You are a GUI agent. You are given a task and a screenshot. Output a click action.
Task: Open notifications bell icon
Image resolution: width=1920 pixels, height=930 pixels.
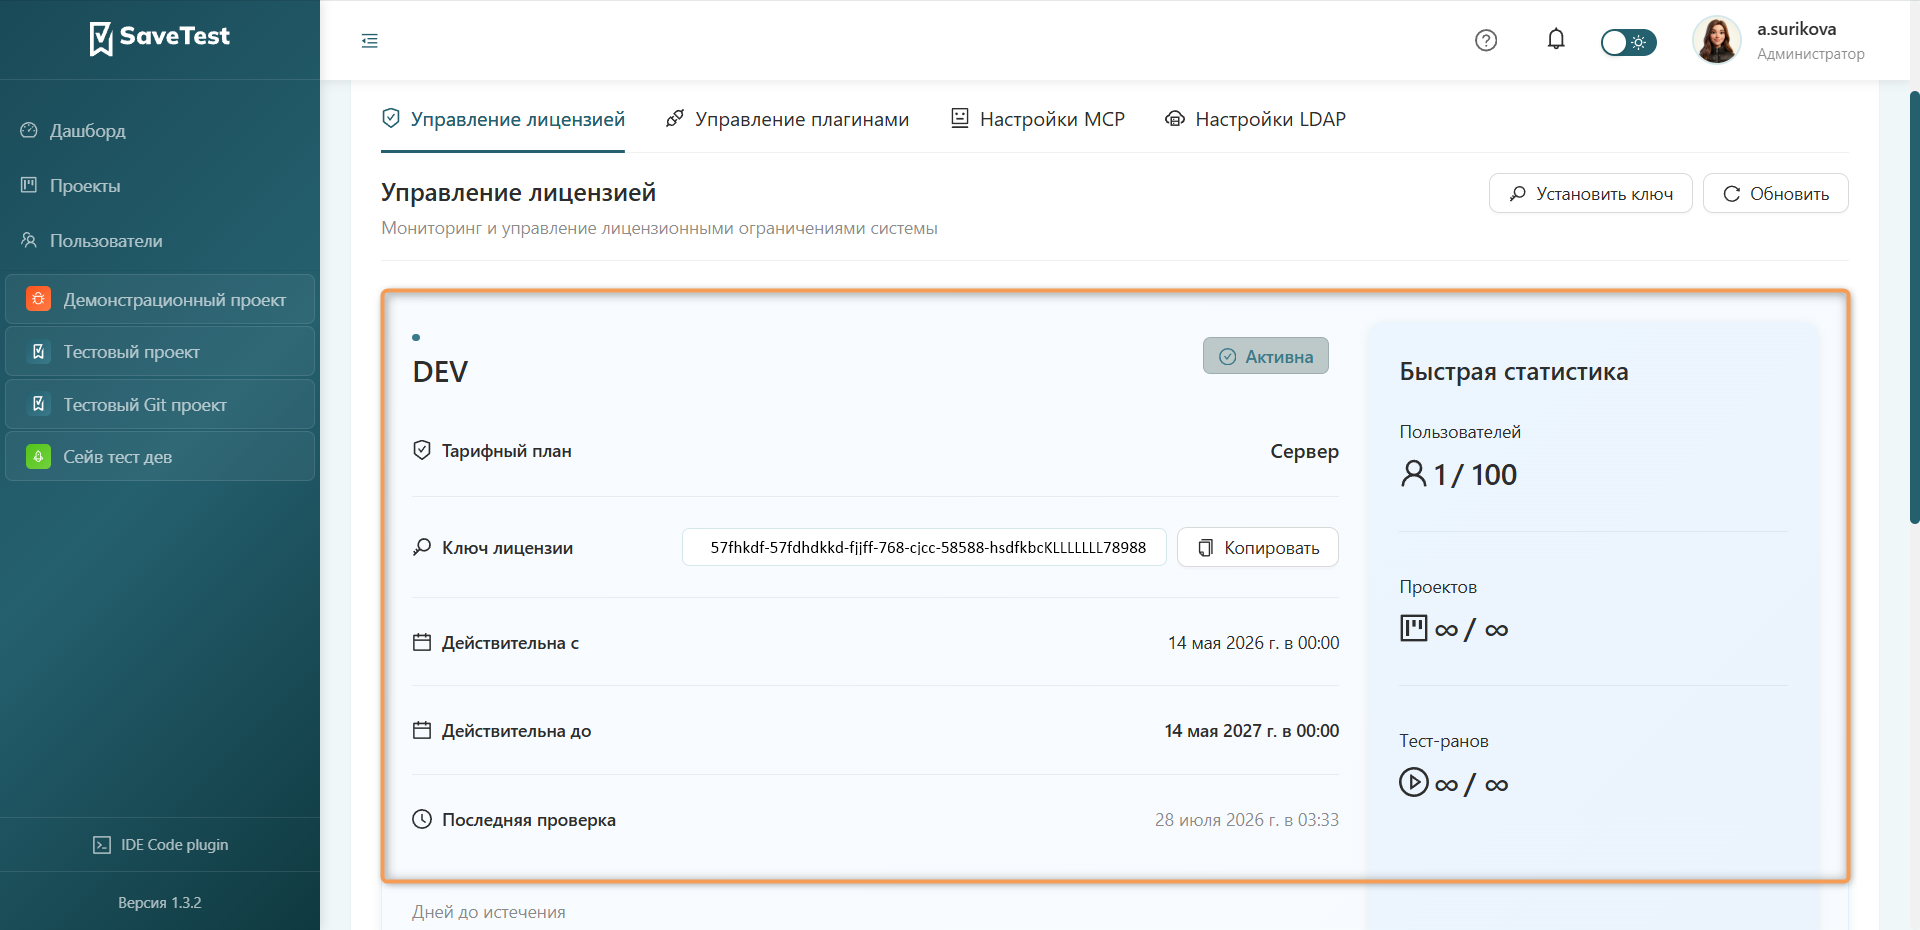pyautogui.click(x=1556, y=39)
